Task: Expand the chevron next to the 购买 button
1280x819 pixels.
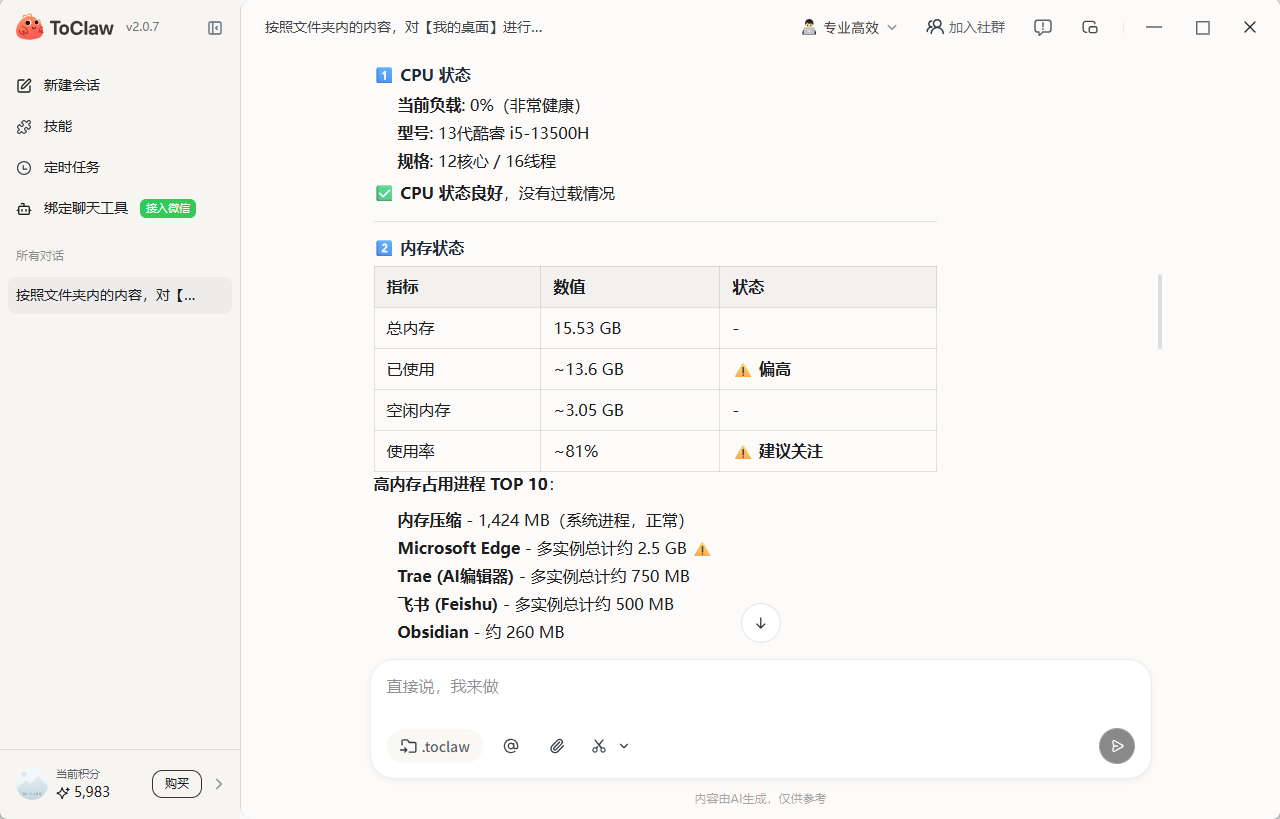Action: point(218,783)
